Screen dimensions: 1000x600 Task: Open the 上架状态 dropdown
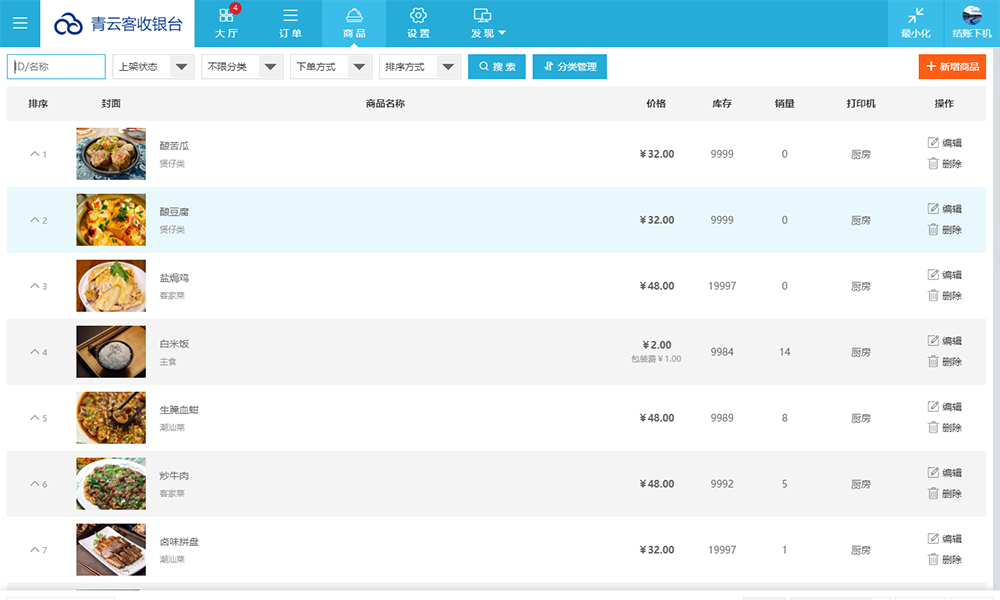(154, 66)
